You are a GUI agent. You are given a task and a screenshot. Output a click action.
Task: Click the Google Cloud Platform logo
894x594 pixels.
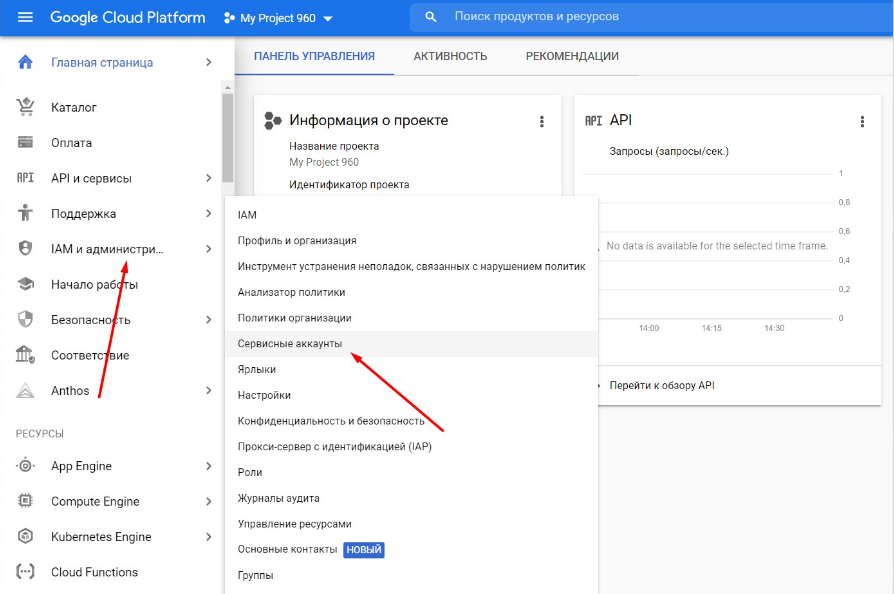128,18
